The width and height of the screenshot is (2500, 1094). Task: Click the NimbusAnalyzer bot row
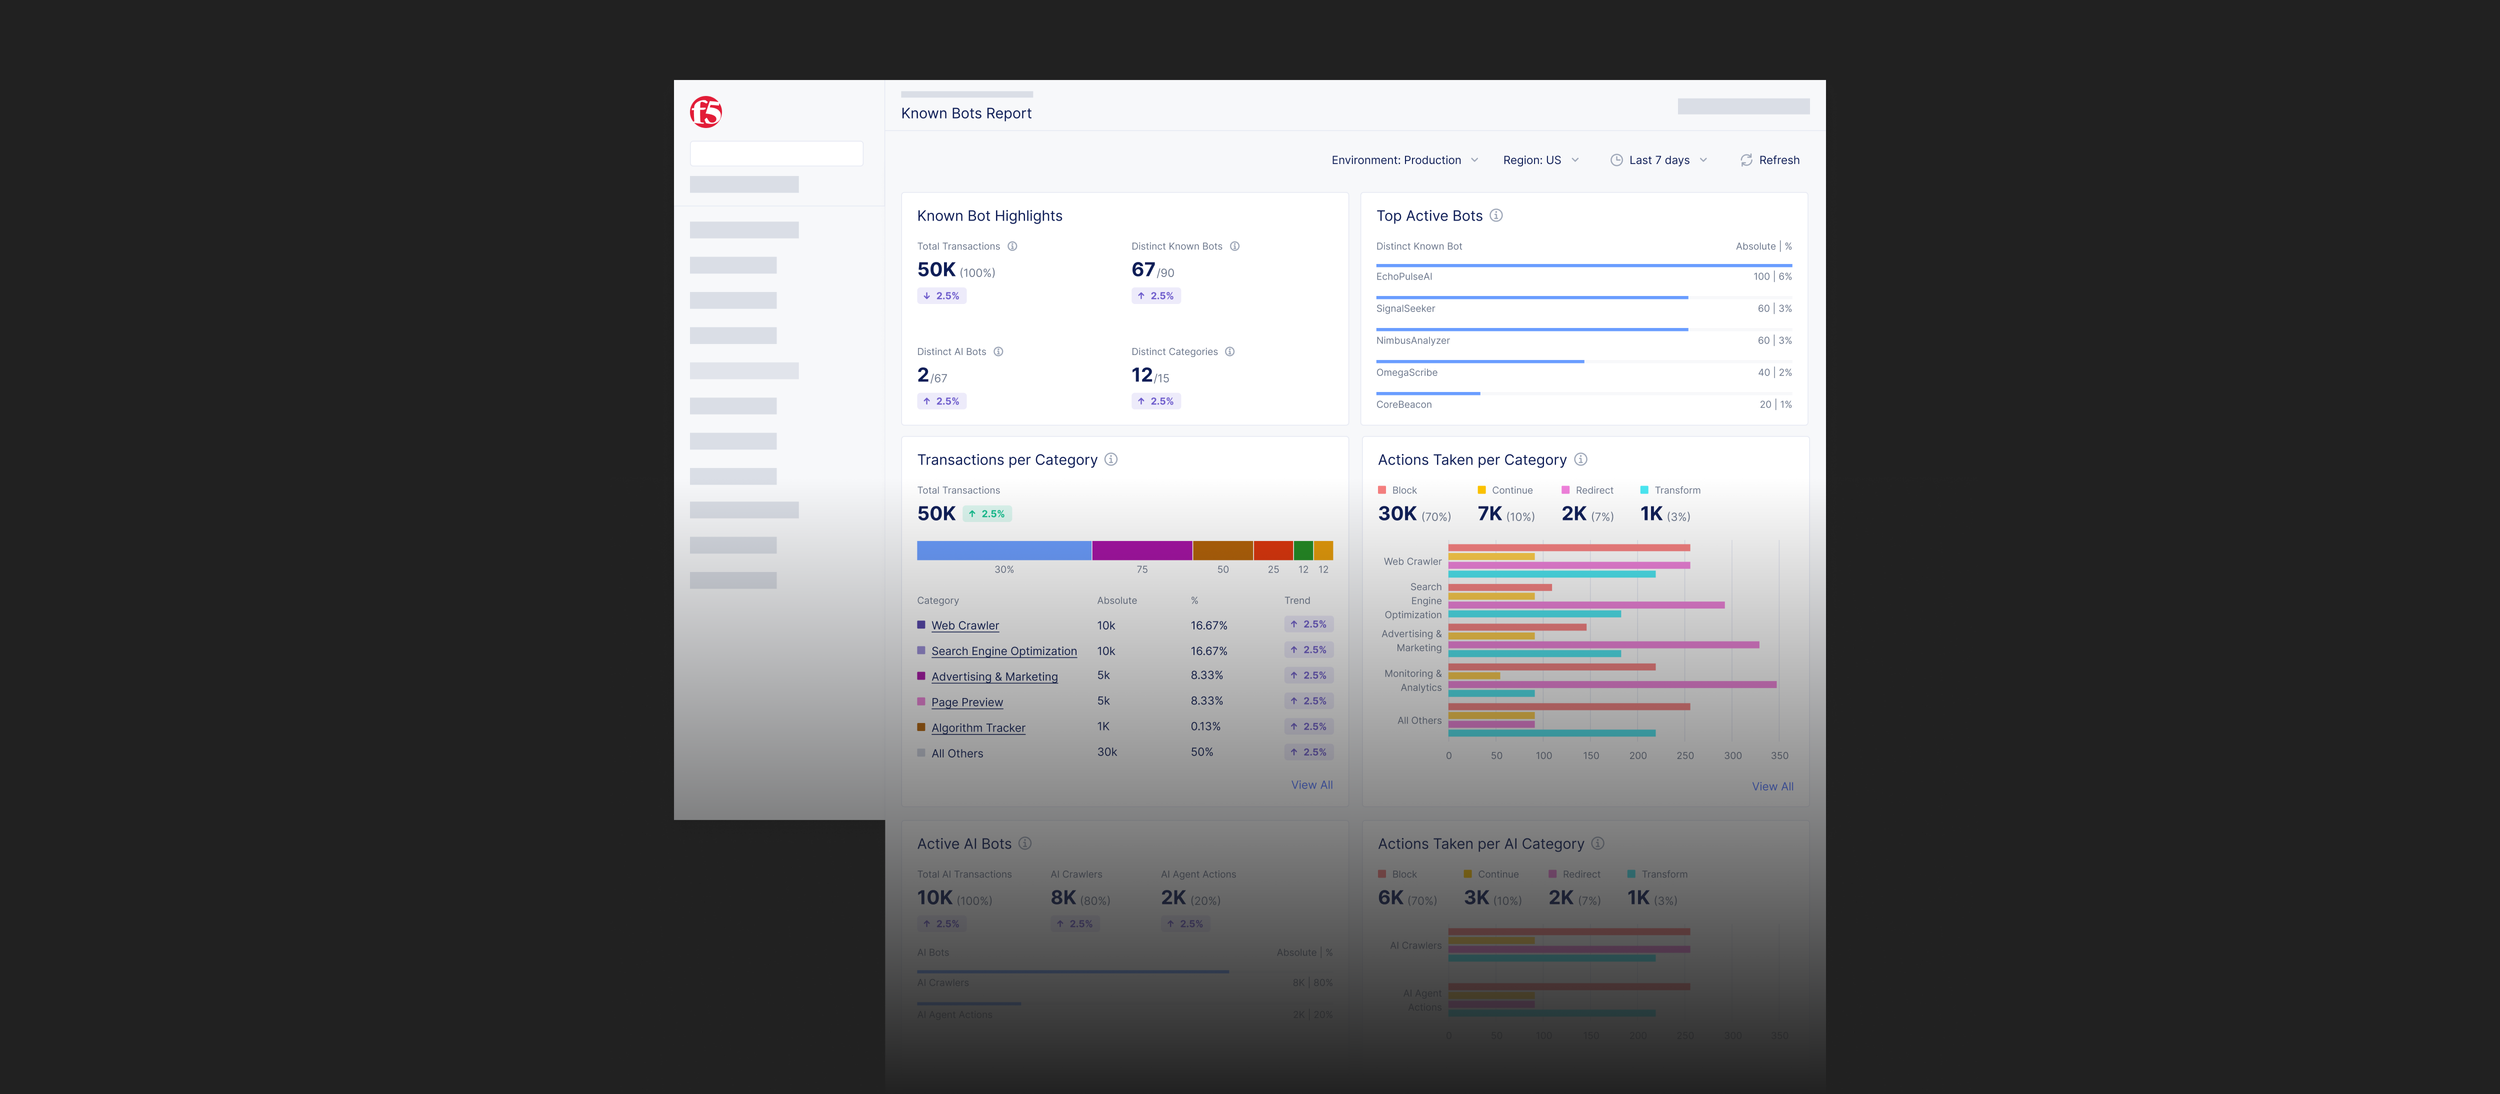[x=1584, y=338]
